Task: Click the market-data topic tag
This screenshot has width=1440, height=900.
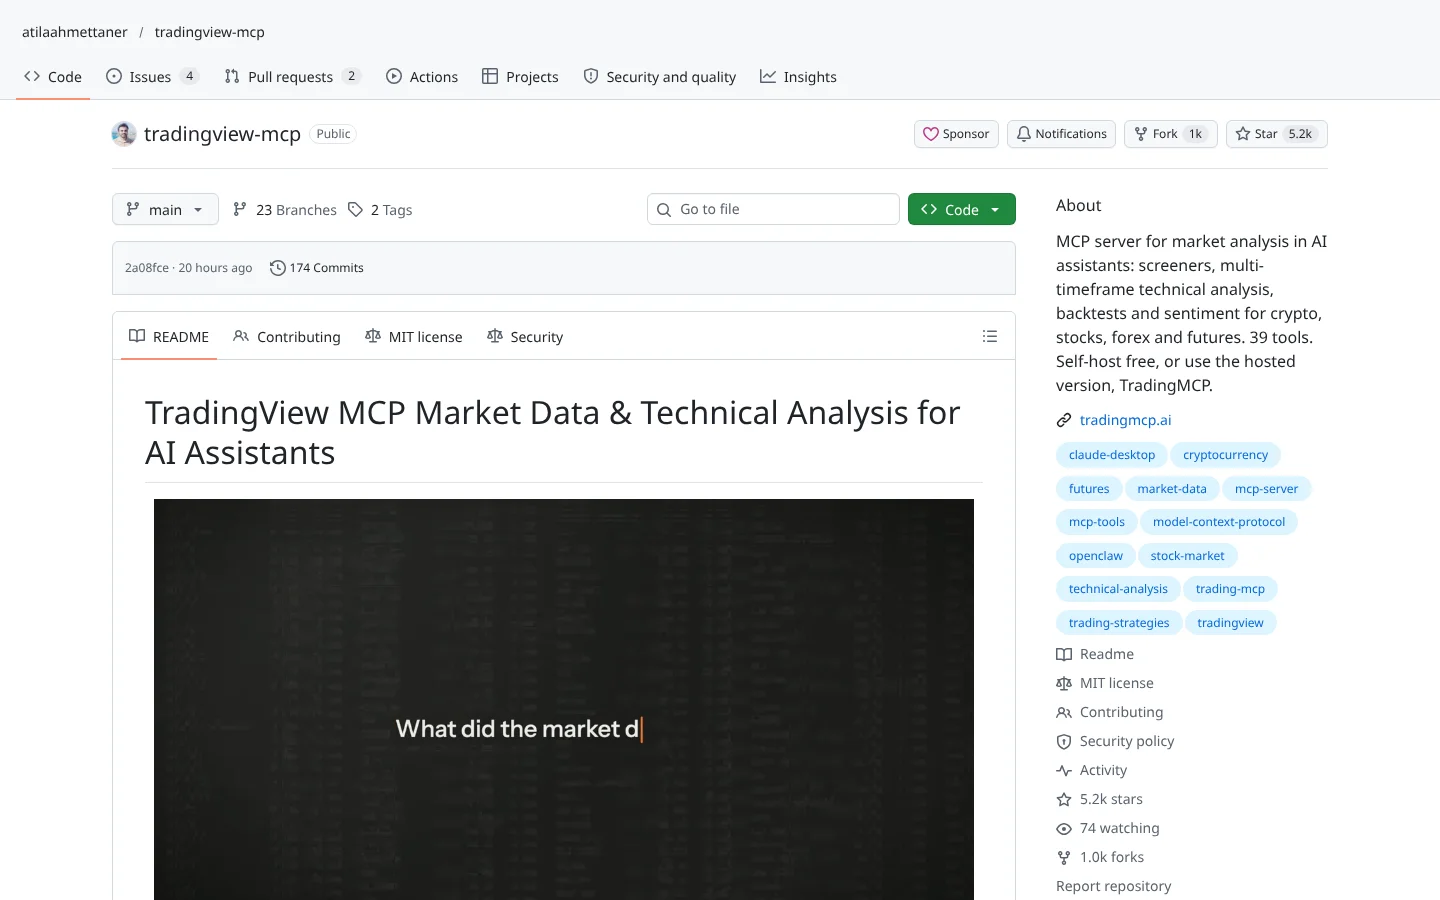Action: tap(1172, 489)
